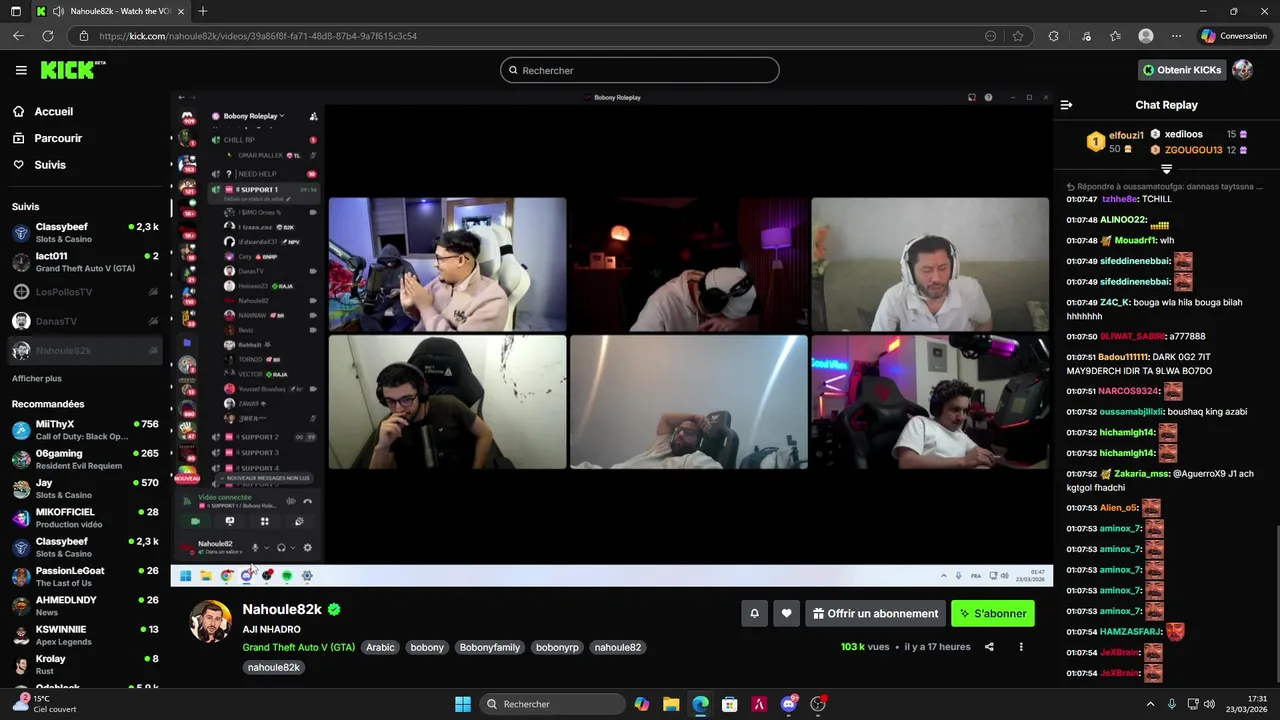Click the Obtenir KICKs button
Image resolution: width=1280 pixels, height=720 pixels.
(x=1182, y=70)
